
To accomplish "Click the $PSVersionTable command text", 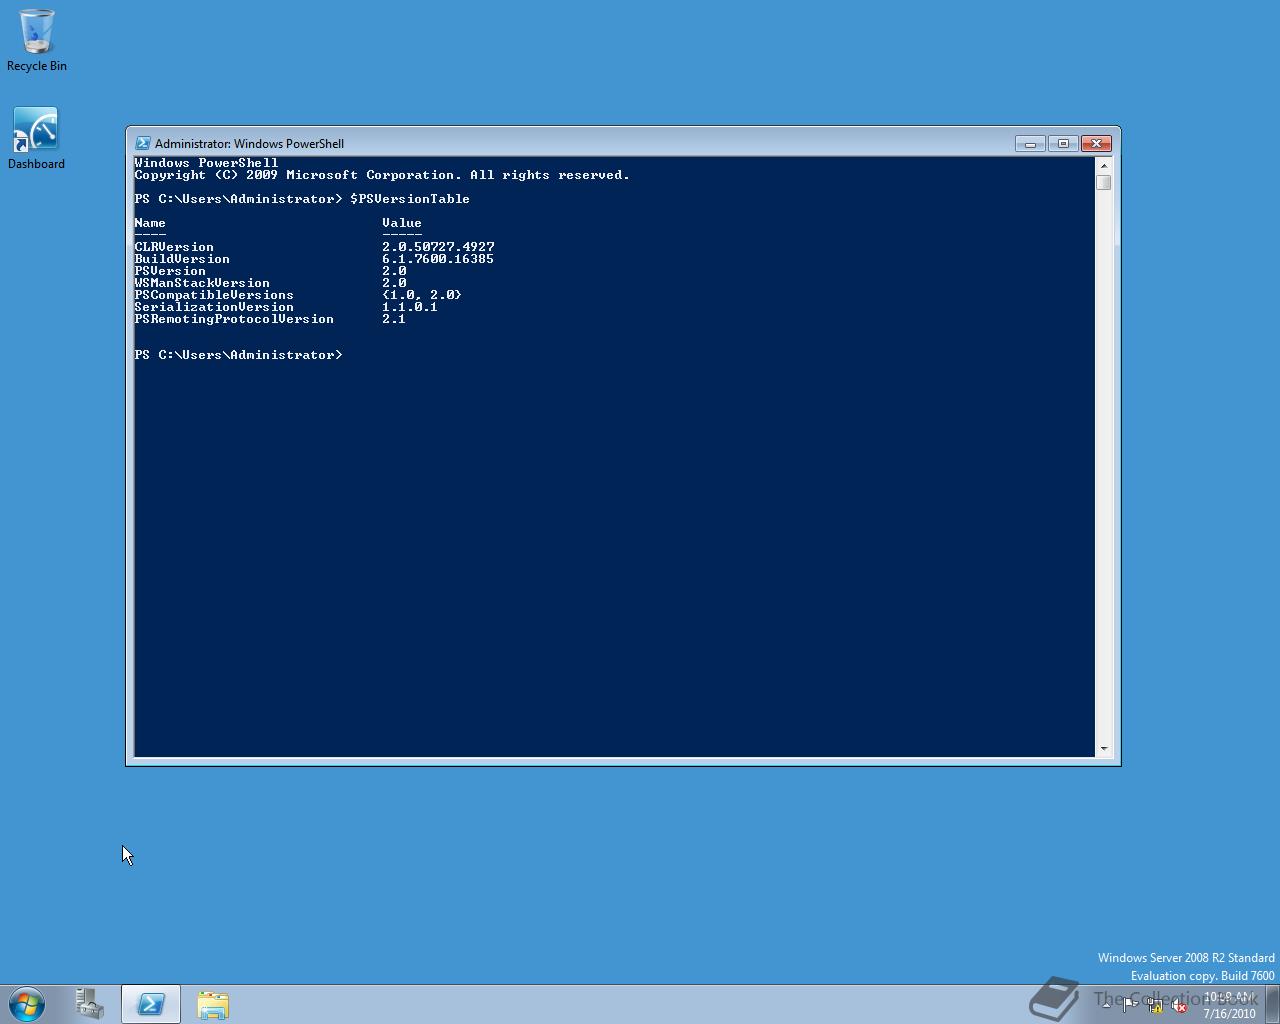I will pos(410,199).
